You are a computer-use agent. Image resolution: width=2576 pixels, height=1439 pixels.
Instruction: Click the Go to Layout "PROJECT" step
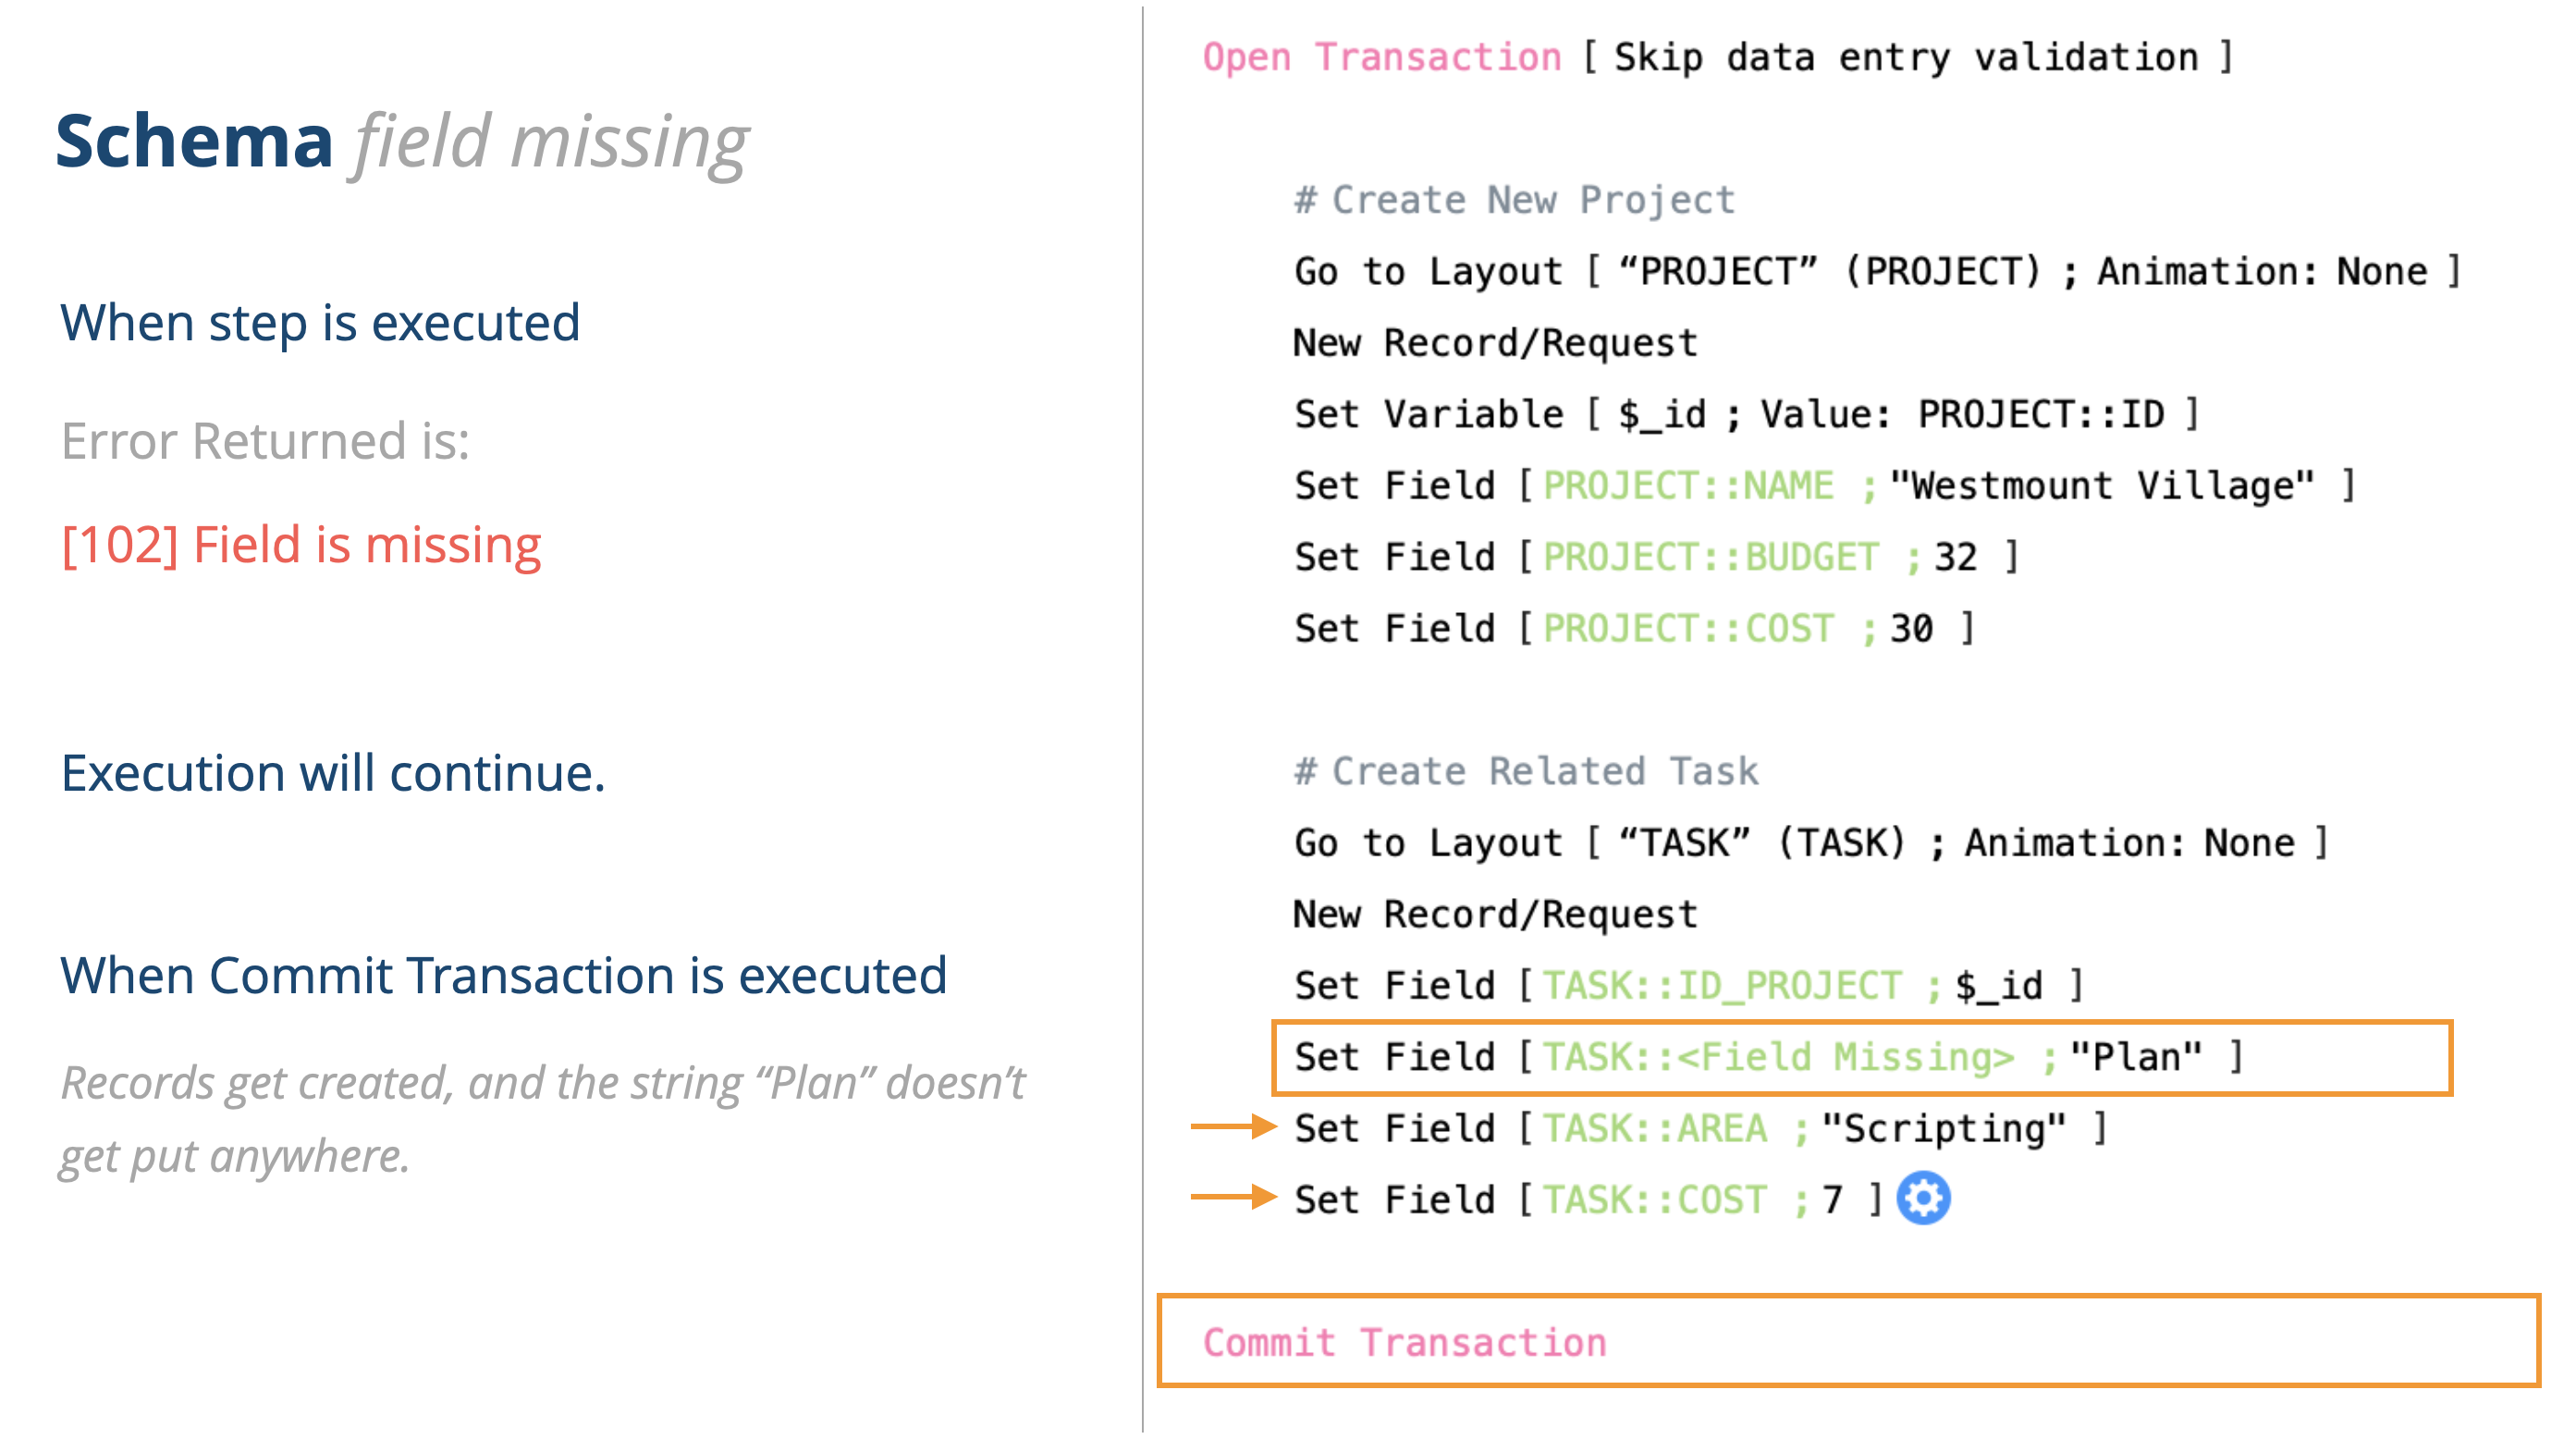click(x=1875, y=271)
